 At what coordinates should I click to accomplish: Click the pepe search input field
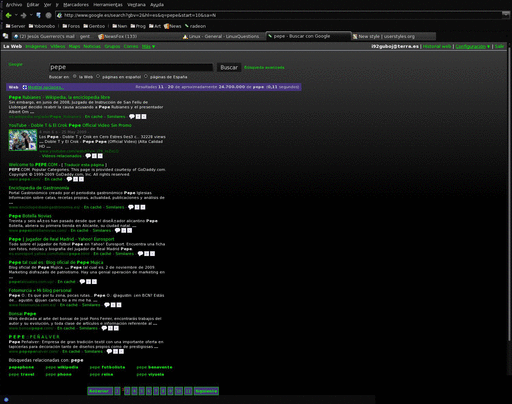tap(131, 67)
